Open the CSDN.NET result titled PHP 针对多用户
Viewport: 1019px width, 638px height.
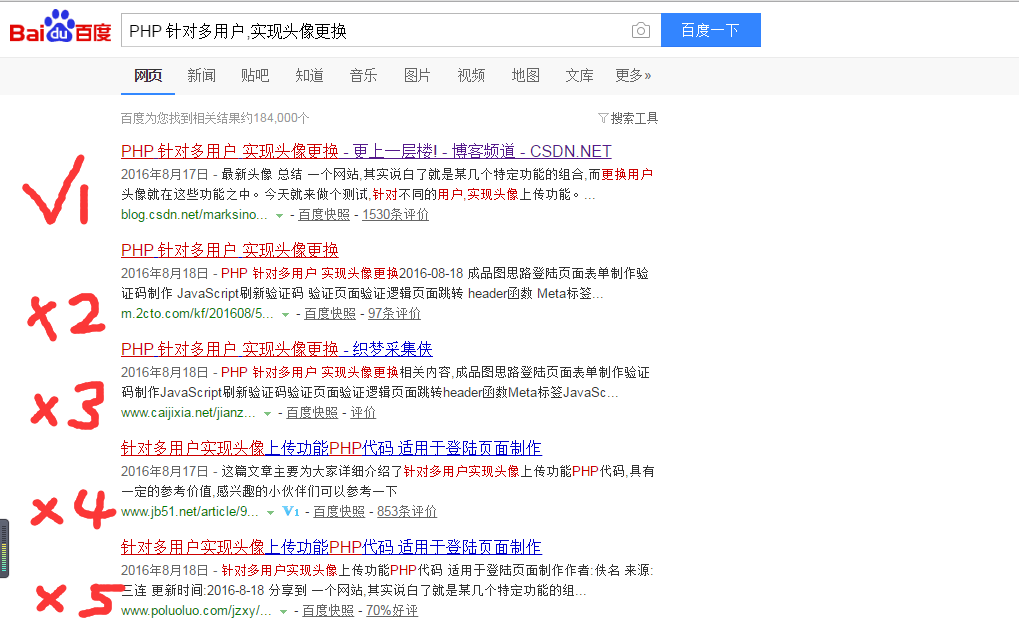366,151
